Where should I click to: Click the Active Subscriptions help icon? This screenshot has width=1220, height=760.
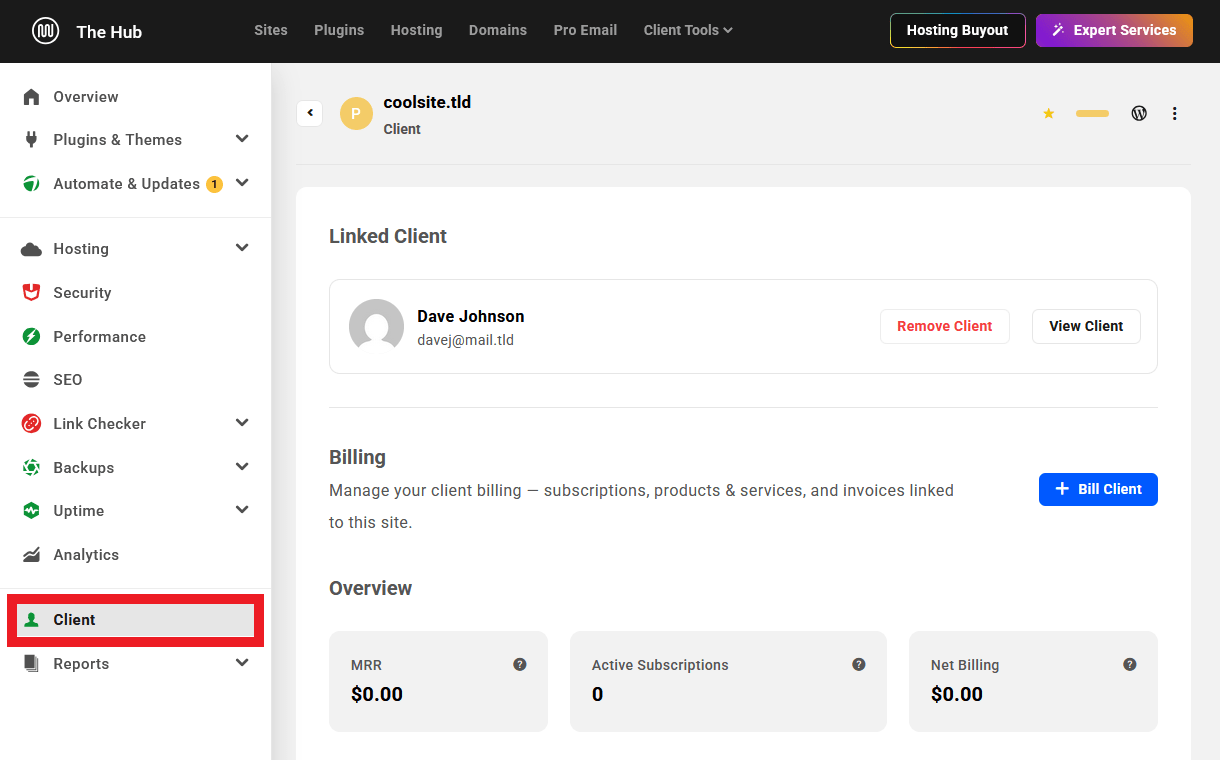click(859, 664)
